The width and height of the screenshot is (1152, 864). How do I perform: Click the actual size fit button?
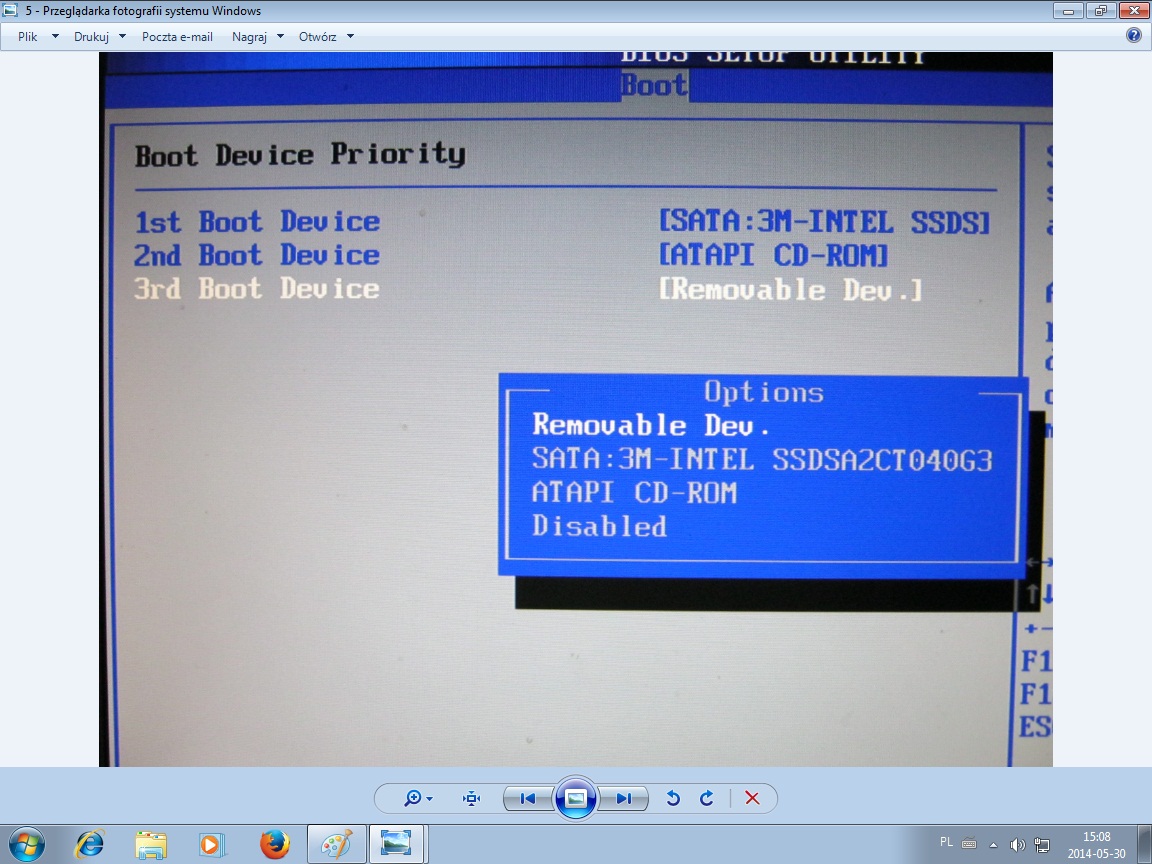click(472, 798)
